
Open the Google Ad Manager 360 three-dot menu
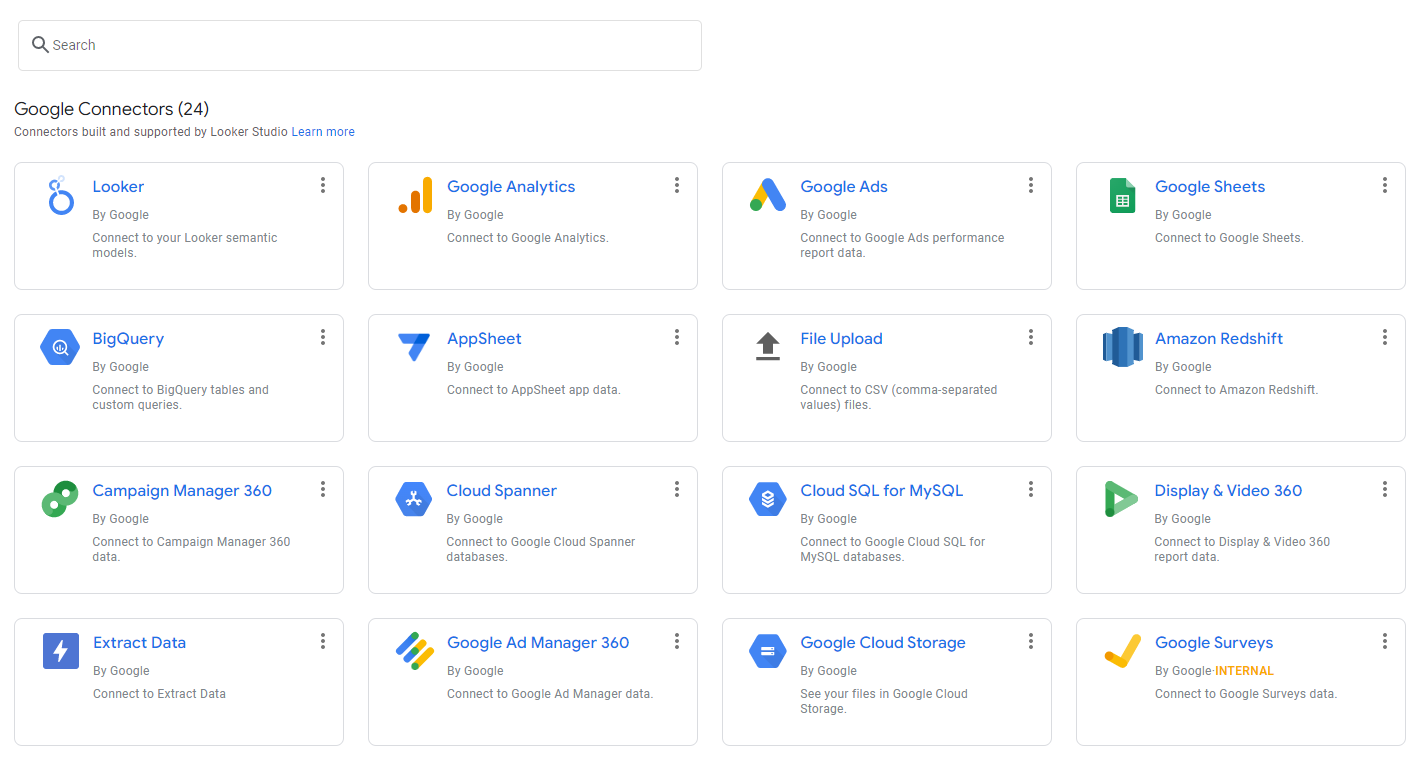tap(676, 641)
